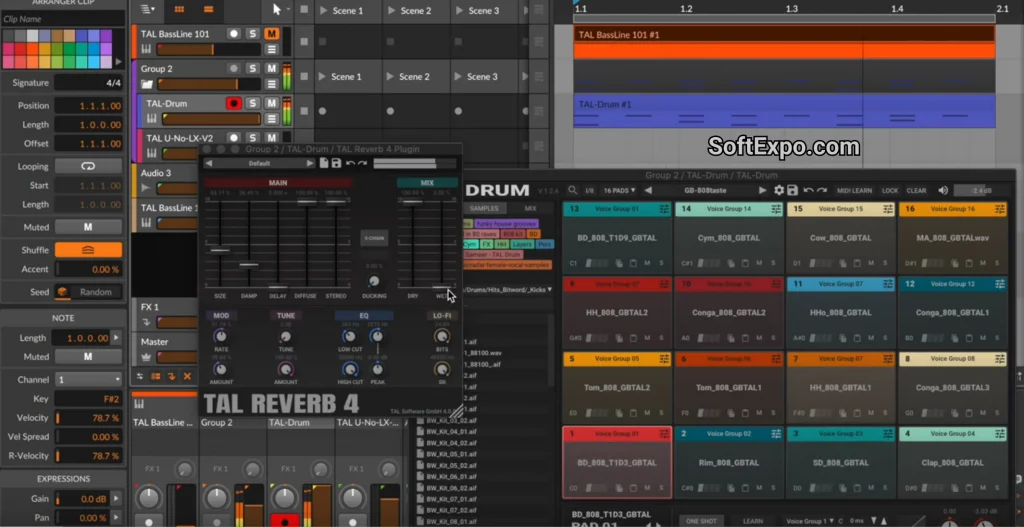Open the TAL-Drum settings gear icon
The image size is (1024, 527).
pyautogui.click(x=779, y=190)
